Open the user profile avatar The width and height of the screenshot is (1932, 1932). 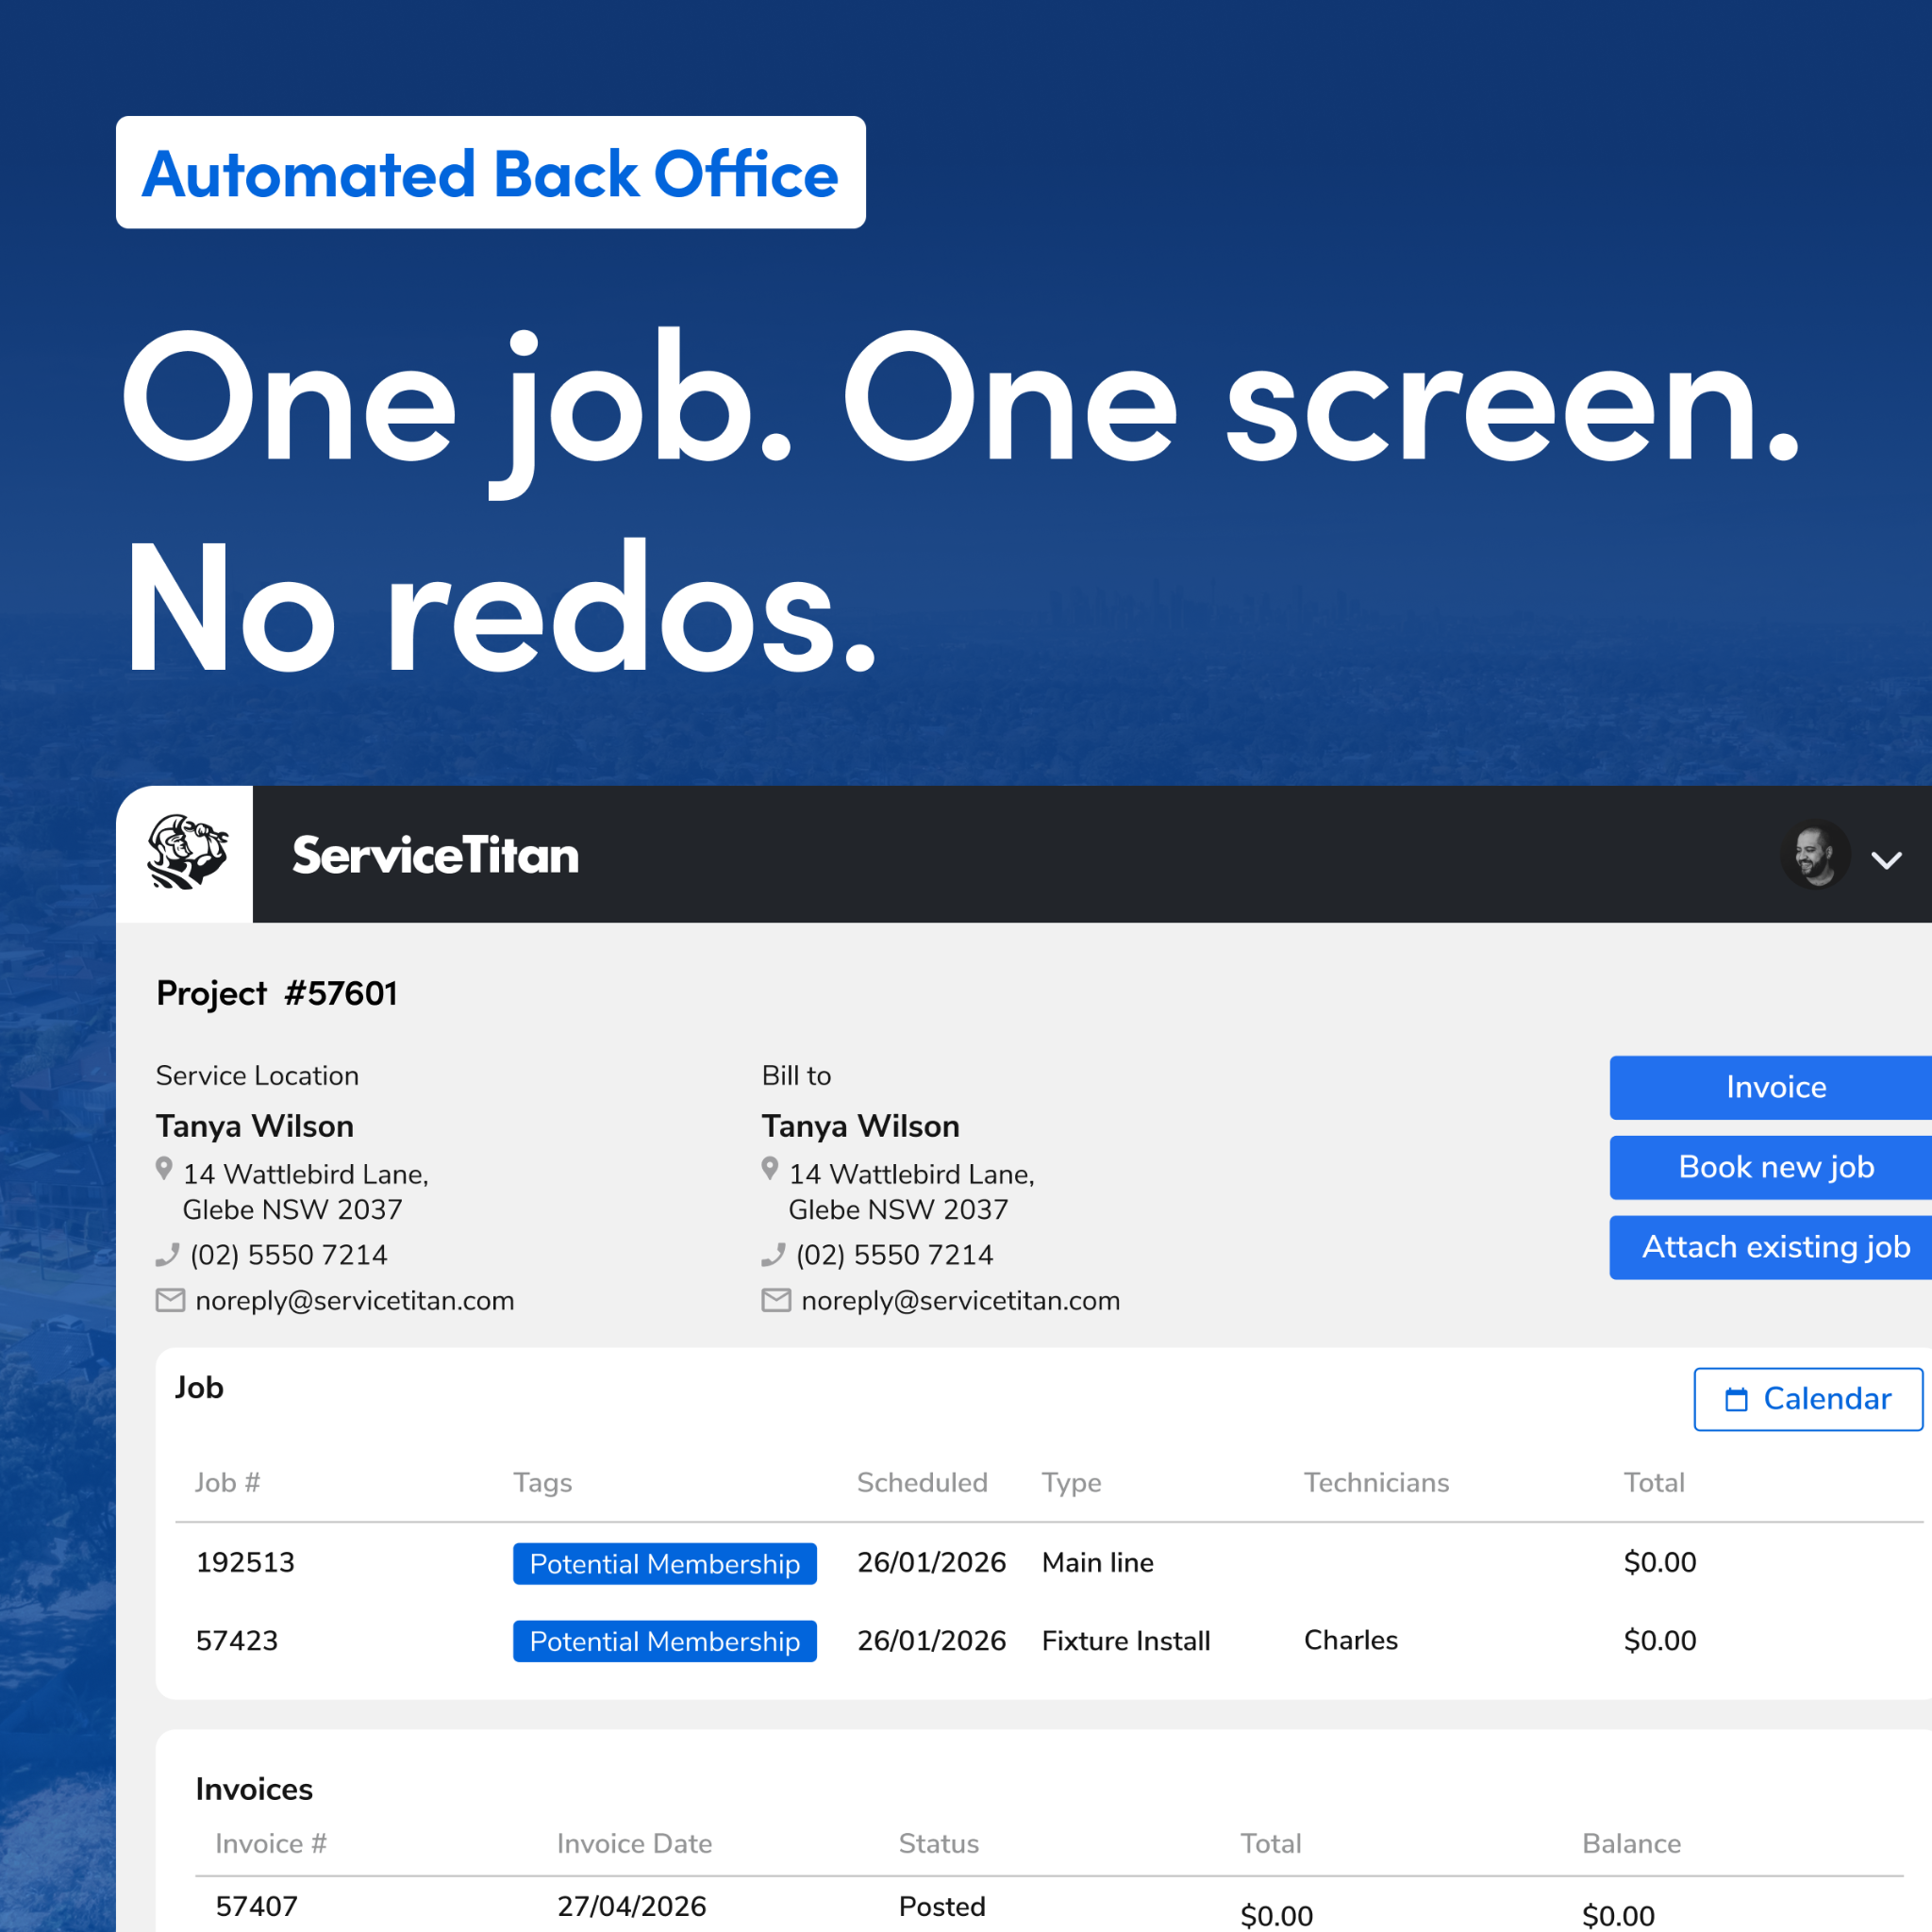[x=1815, y=855]
